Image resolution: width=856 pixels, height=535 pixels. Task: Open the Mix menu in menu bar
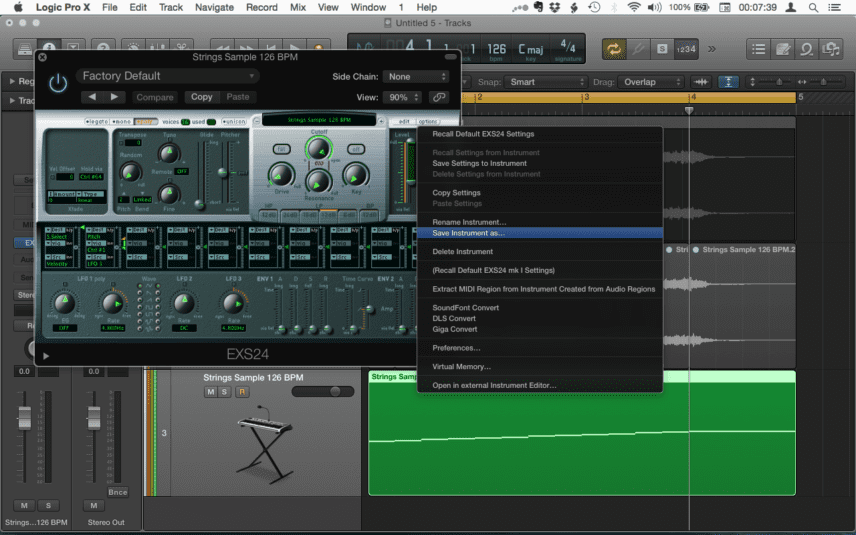click(298, 7)
